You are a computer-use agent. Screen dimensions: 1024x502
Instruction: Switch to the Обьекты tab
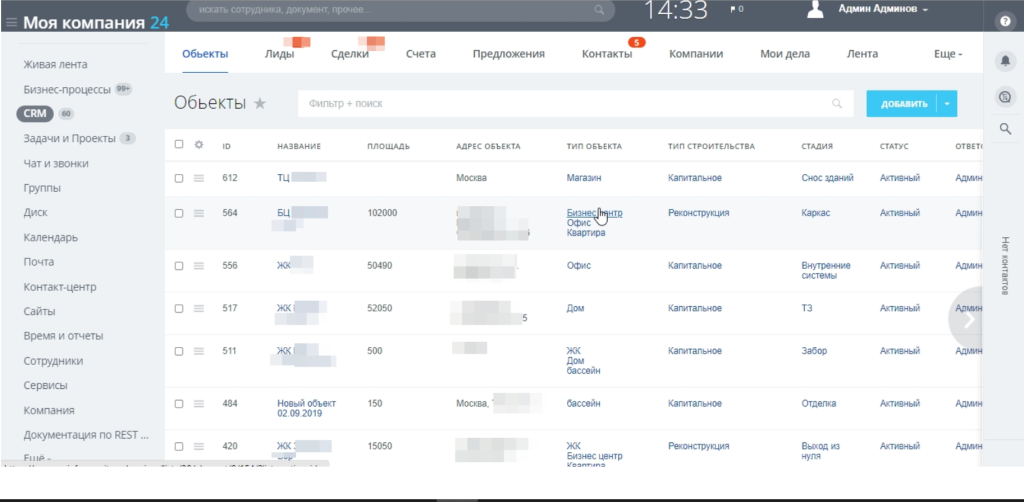[x=205, y=54]
